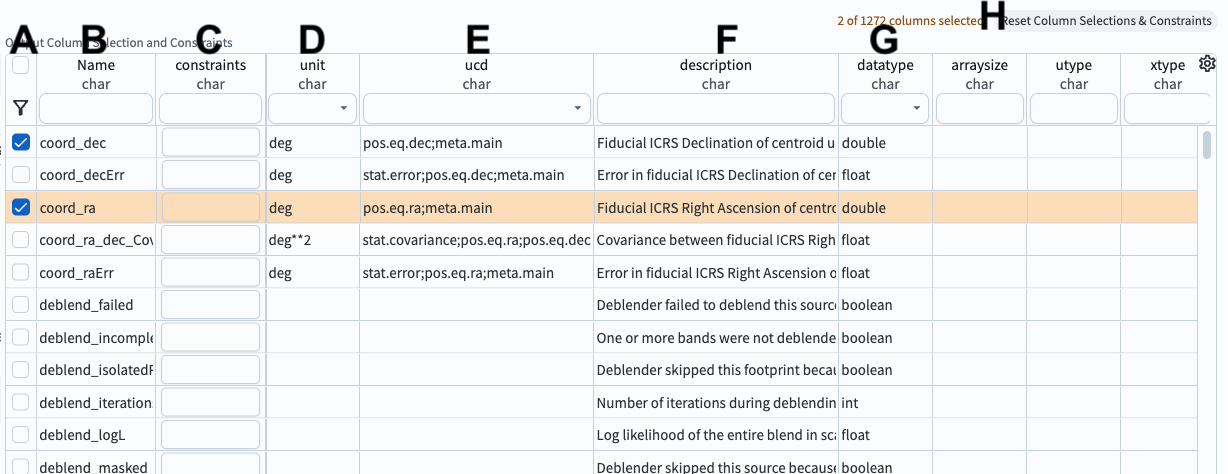Check the coord_decErr row checkbox
Screen dimensions: 1228x474
pos(20,175)
